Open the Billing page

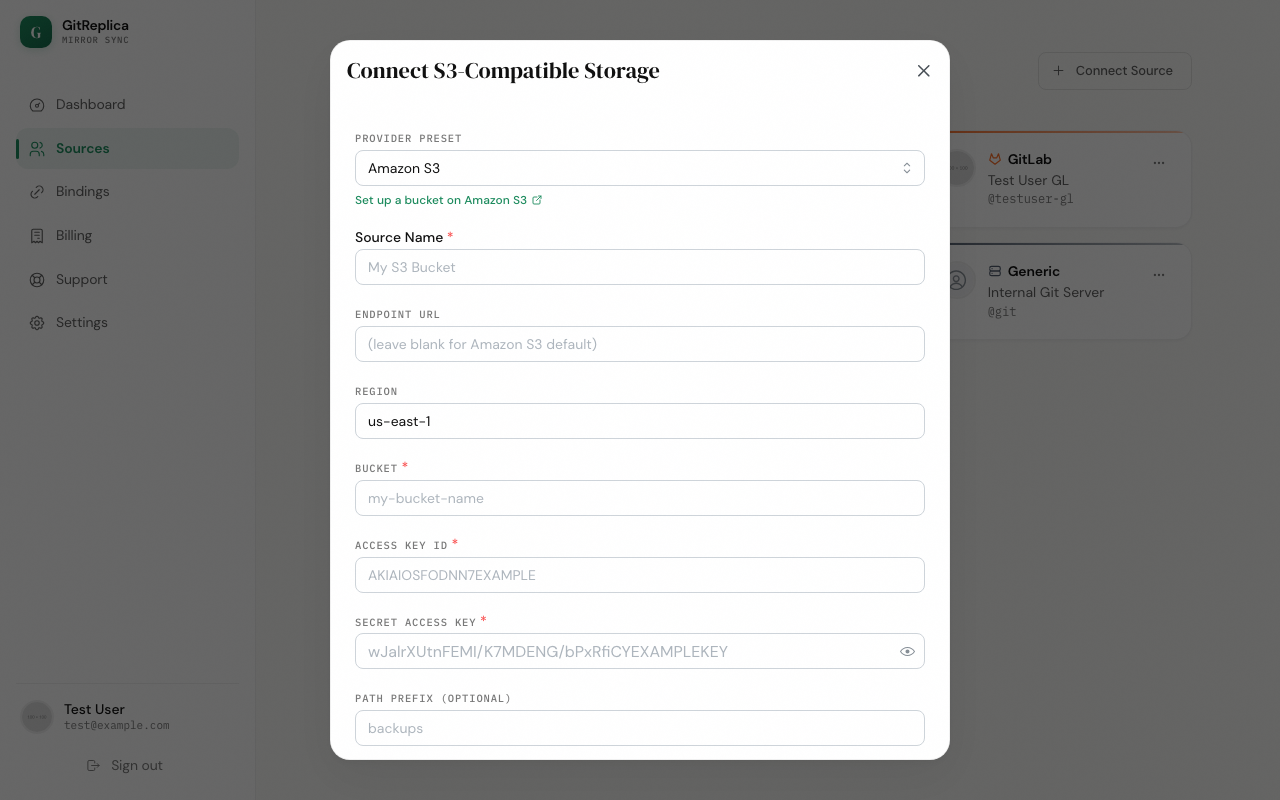127,236
